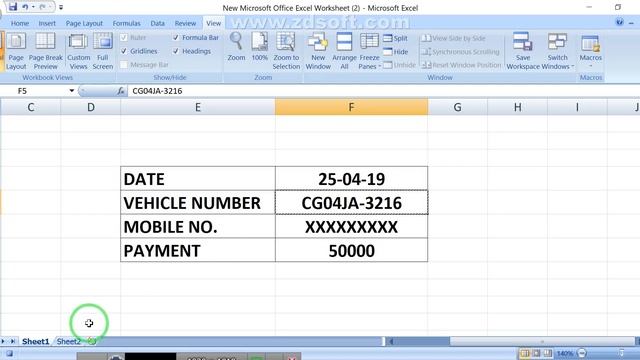Insert a new worksheet tab

click(x=92, y=341)
